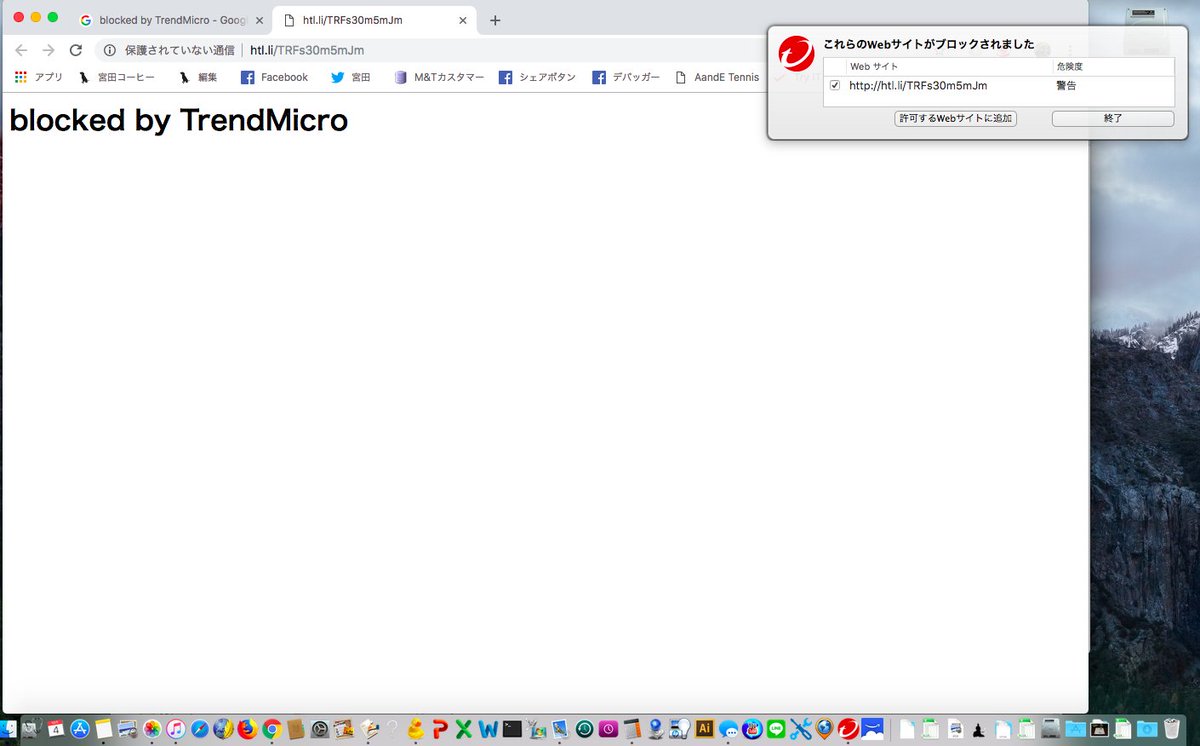Open Calendar from the dock
The height and width of the screenshot is (746, 1200).
pyautogui.click(x=56, y=729)
